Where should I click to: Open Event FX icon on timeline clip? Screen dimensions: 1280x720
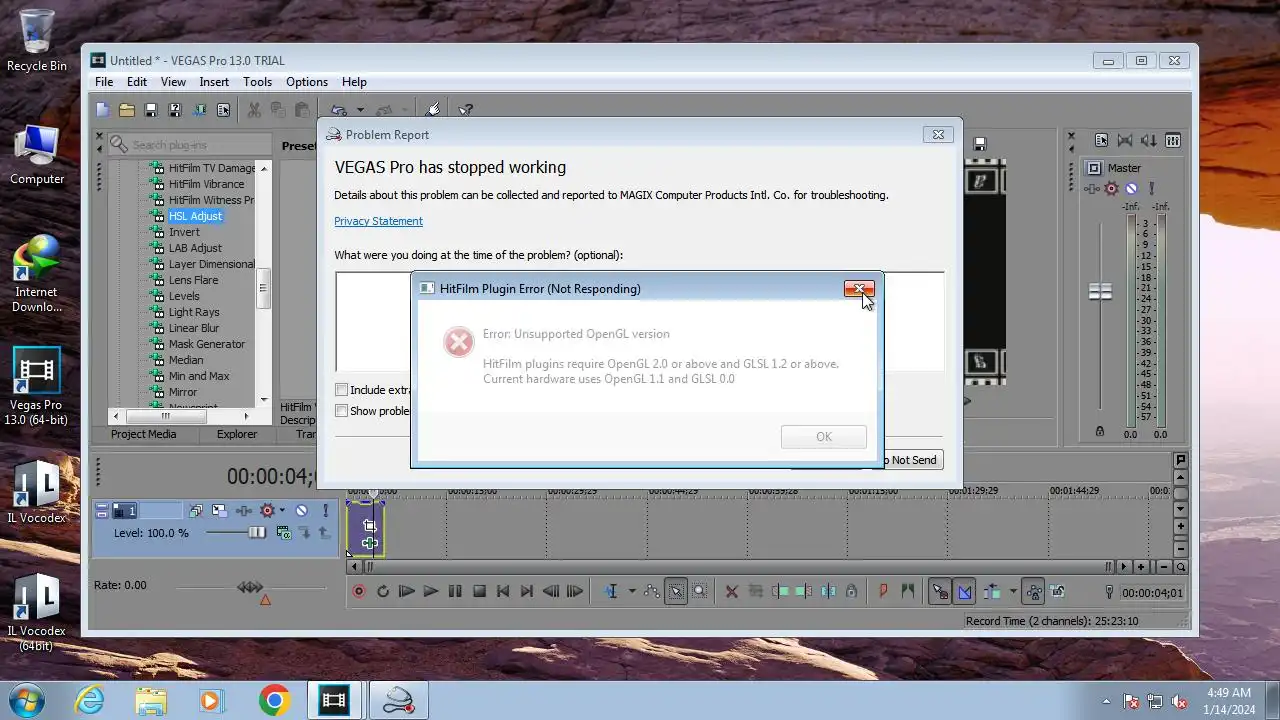tap(370, 543)
